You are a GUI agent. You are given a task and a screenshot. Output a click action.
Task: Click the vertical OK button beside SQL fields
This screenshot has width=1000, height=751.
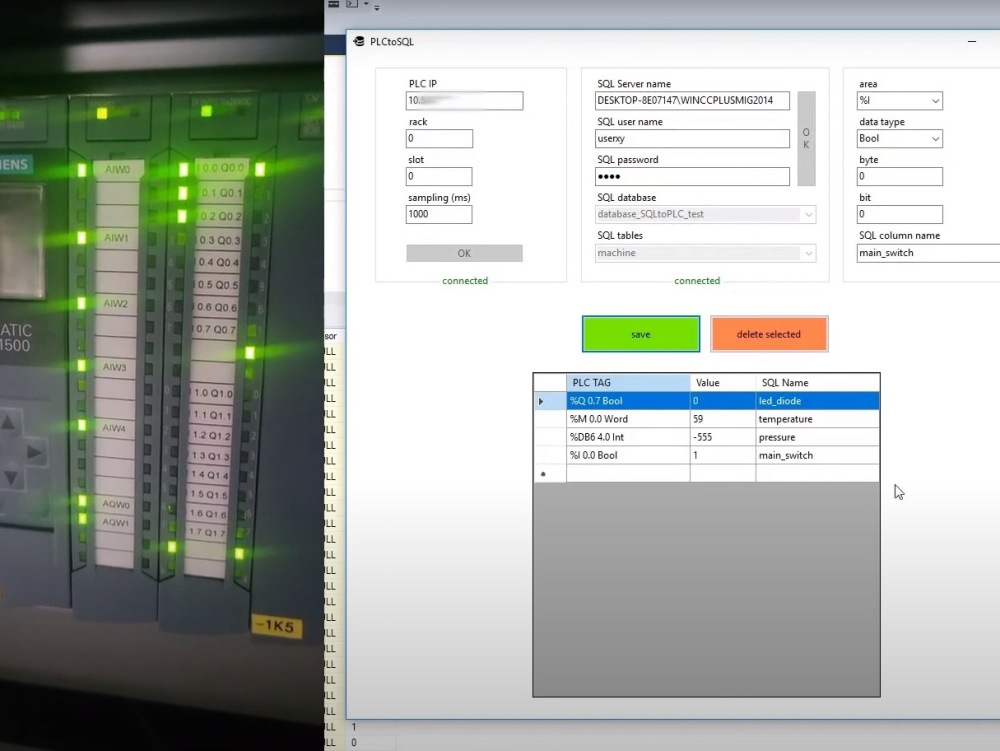click(806, 138)
